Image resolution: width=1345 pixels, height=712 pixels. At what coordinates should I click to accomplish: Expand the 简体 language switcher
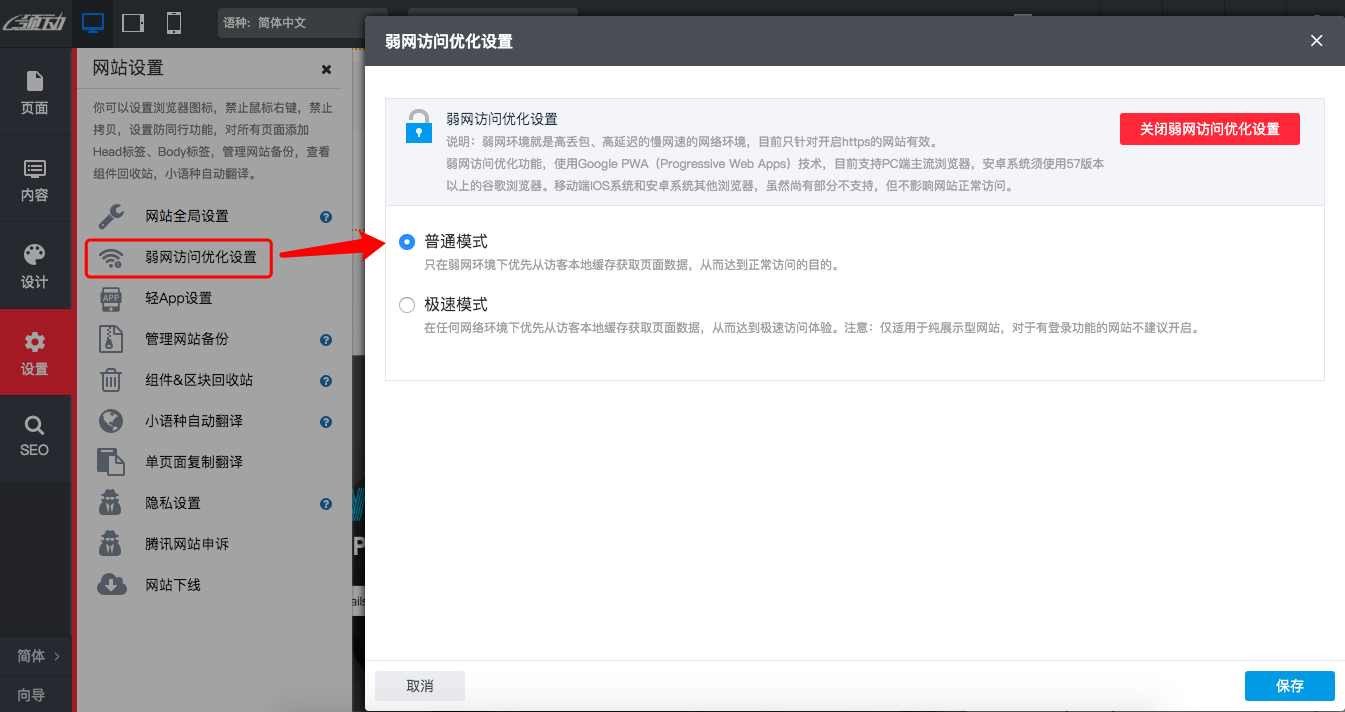35,656
